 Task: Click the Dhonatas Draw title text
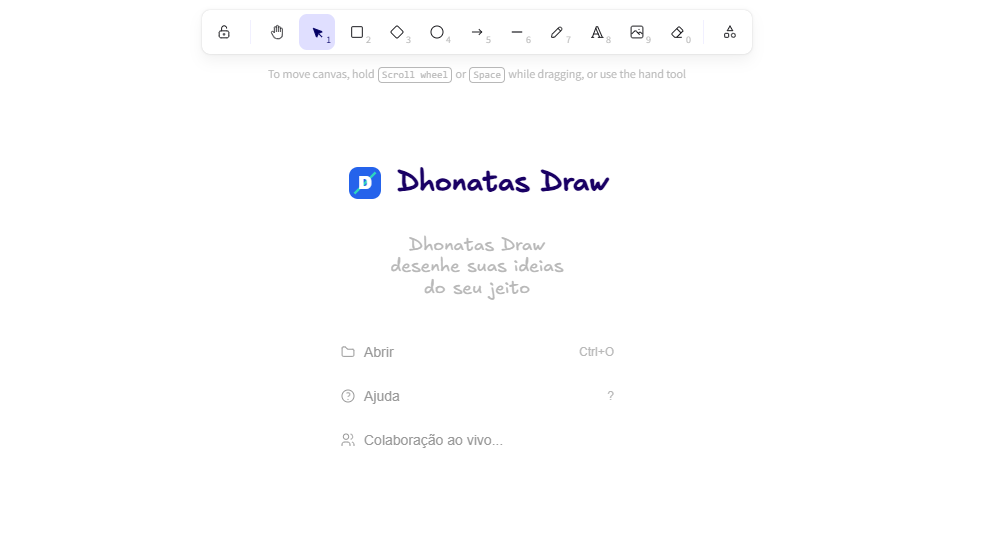[x=503, y=181]
